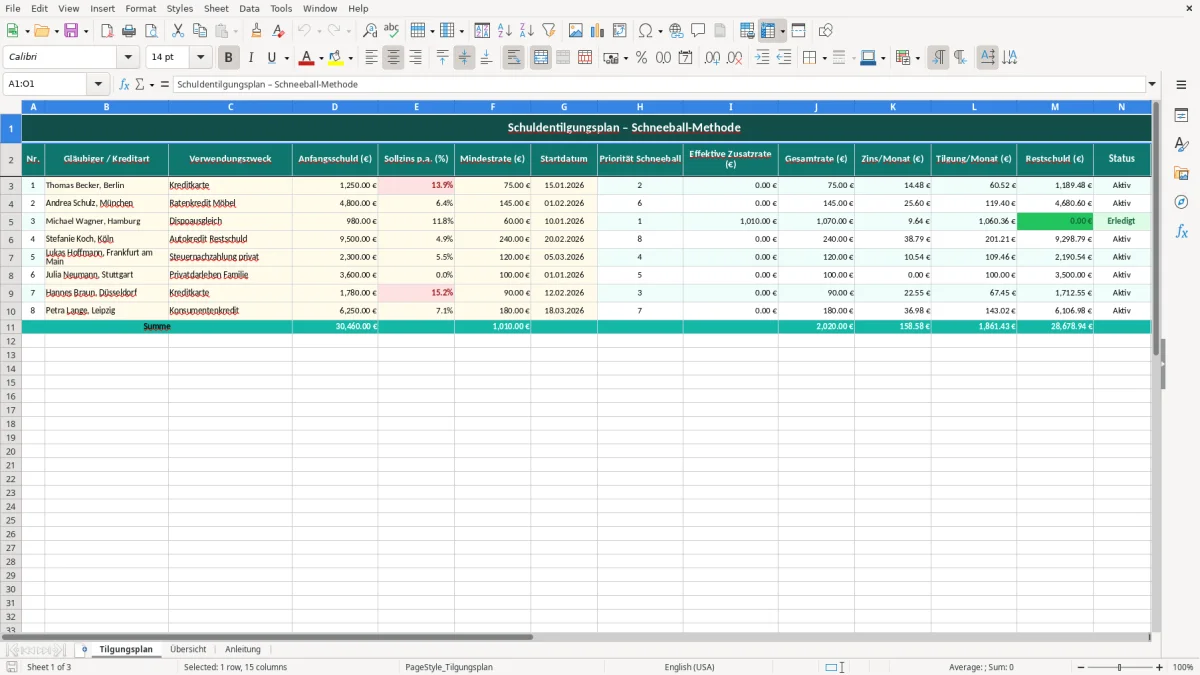The width and height of the screenshot is (1200, 675).
Task: Toggle Align Right
Action: pos(415,58)
